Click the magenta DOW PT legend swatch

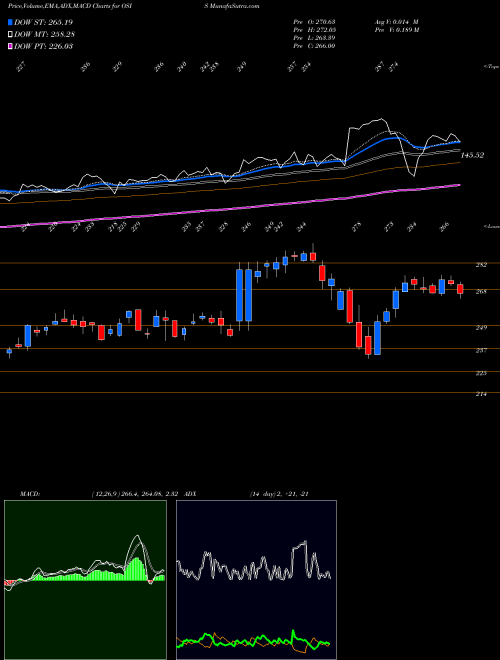pyautogui.click(x=10, y=46)
